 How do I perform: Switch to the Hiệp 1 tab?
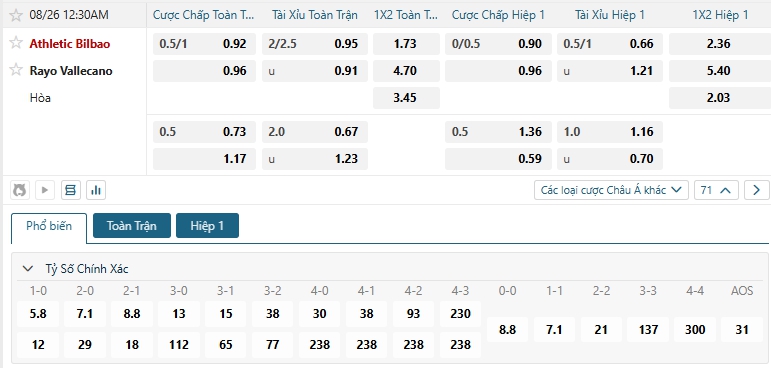[207, 226]
